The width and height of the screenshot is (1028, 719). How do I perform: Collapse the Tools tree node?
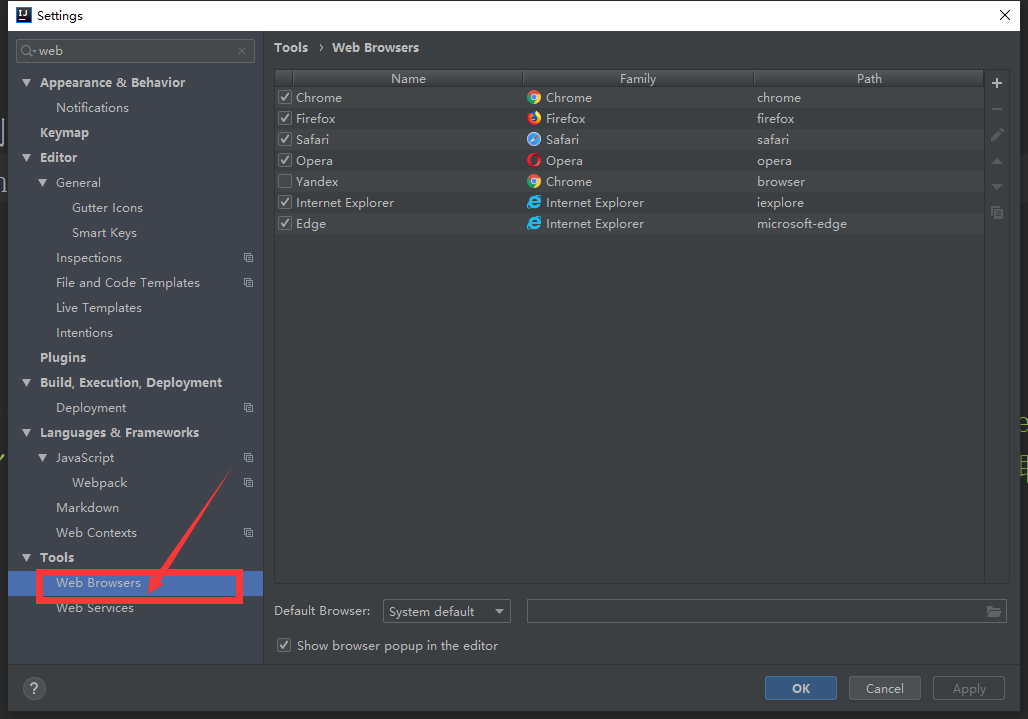coord(27,558)
